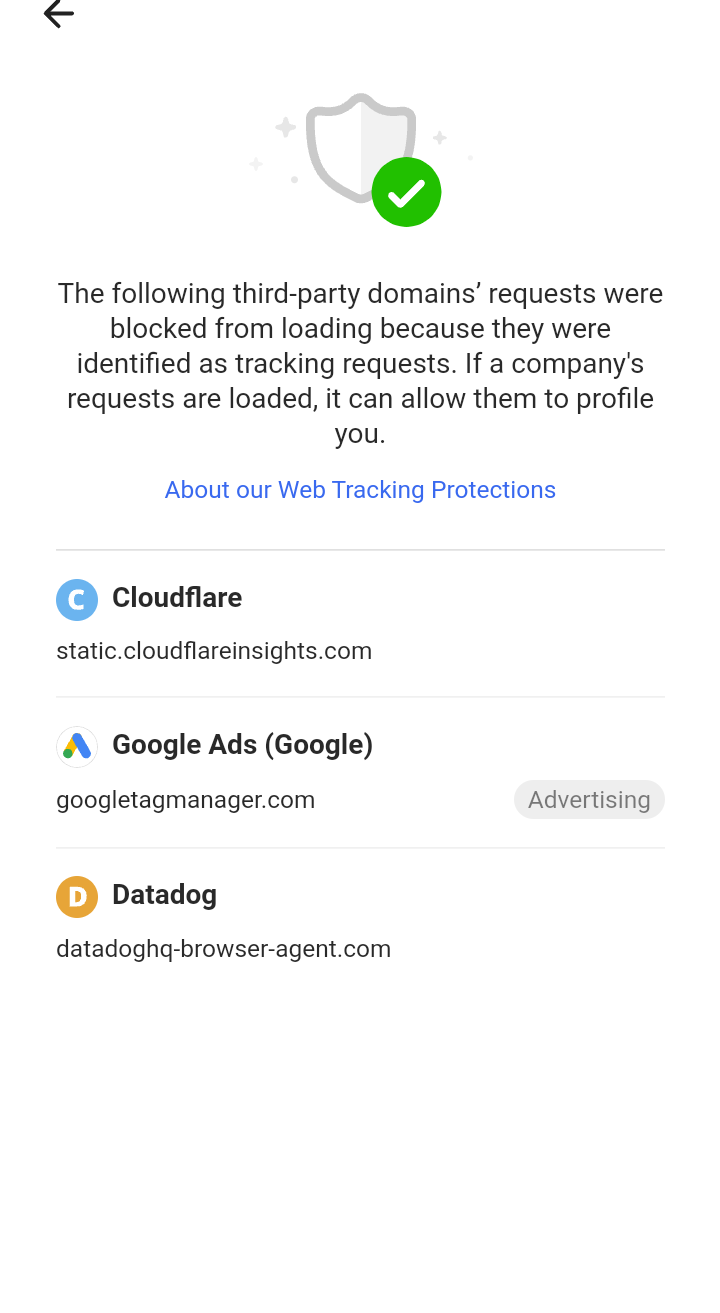Tap the sparkle right of the shield

click(439, 137)
